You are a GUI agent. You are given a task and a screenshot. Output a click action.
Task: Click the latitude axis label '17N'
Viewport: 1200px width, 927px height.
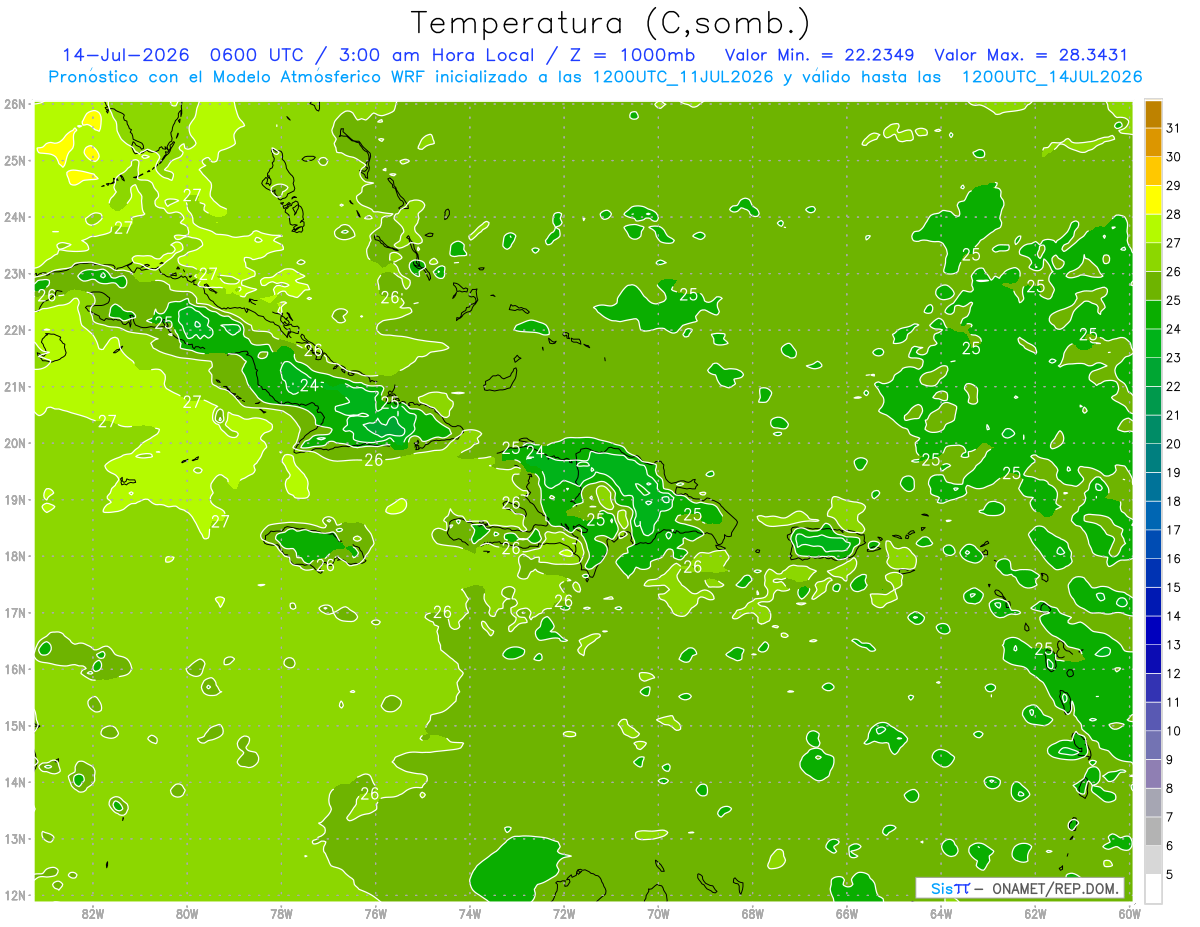pos(14,613)
